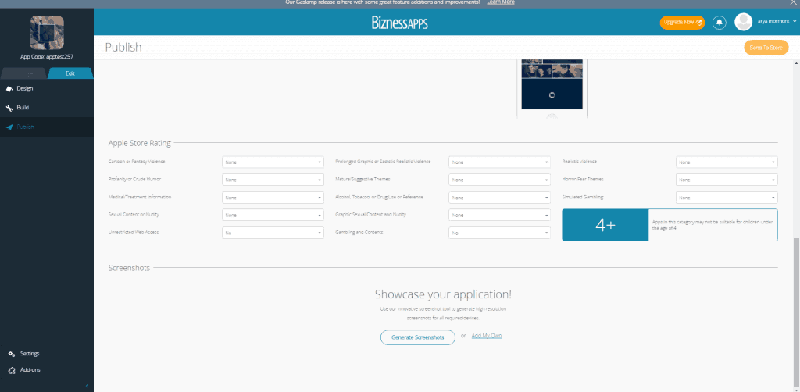Screen dimensions: 800x392
Task: Open Simulated Gambling dropdown
Action: 727,197
